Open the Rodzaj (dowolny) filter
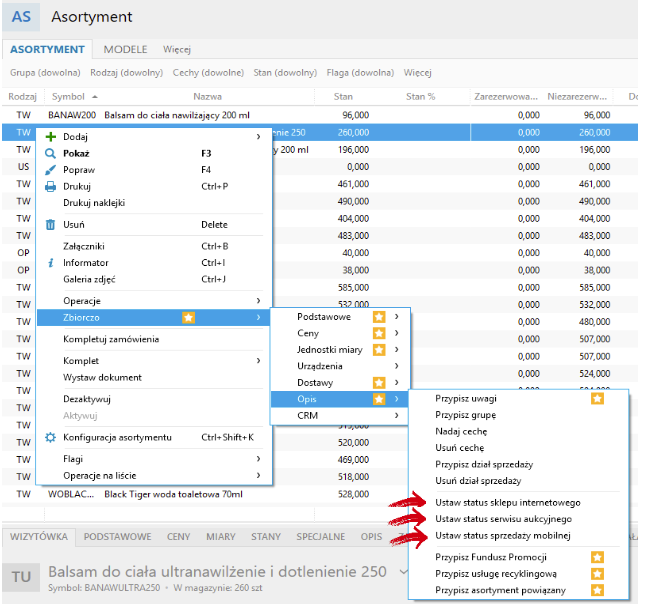 tap(126, 73)
